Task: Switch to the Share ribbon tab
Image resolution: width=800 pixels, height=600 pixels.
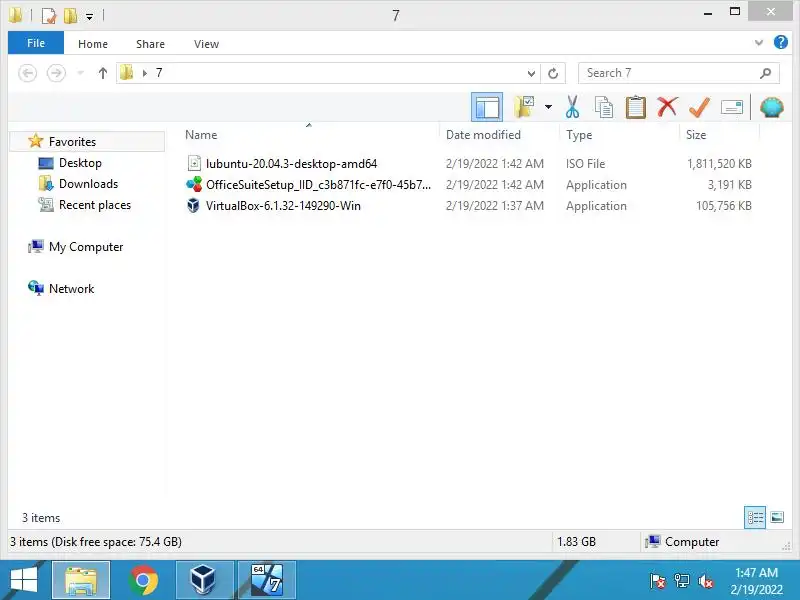Action: point(150,44)
